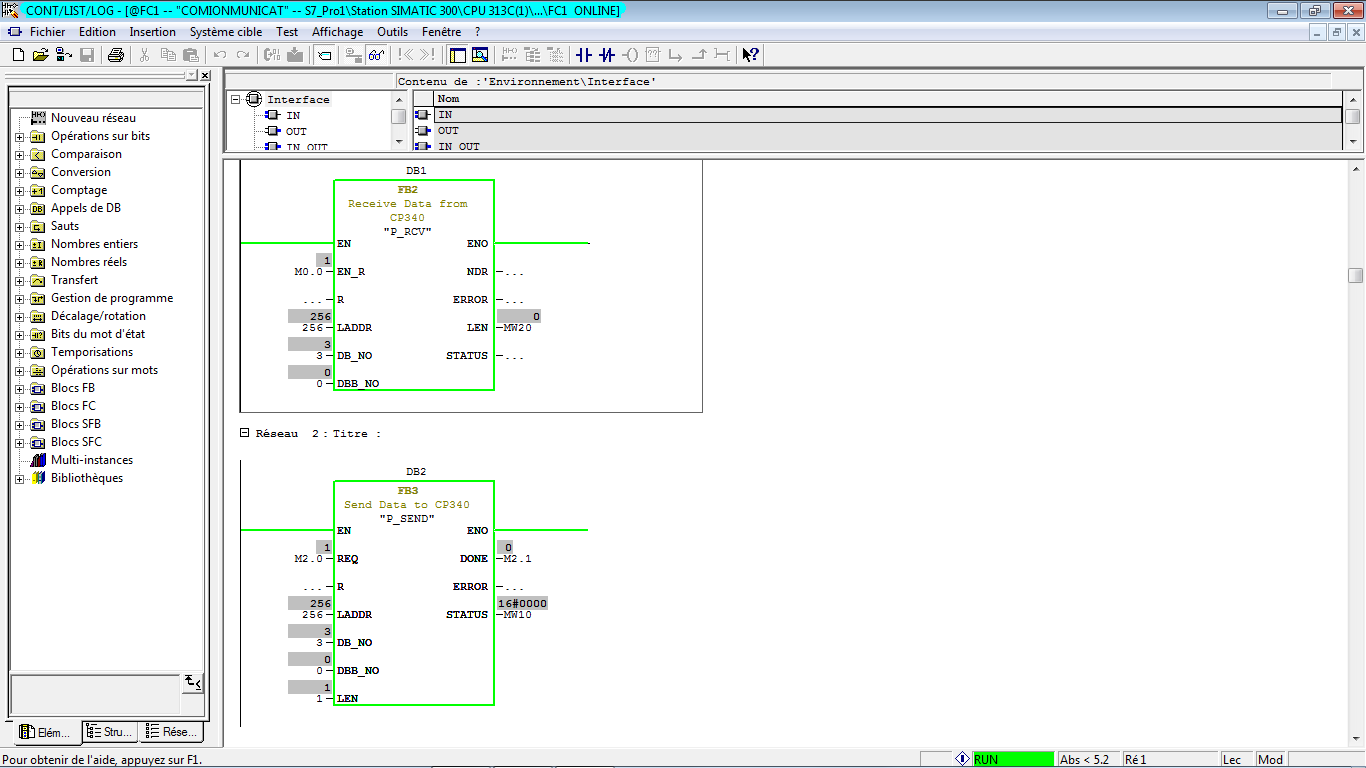Viewport: 1366px width, 768px height.
Task: Toggle the overview panel display button
Action: click(457, 55)
